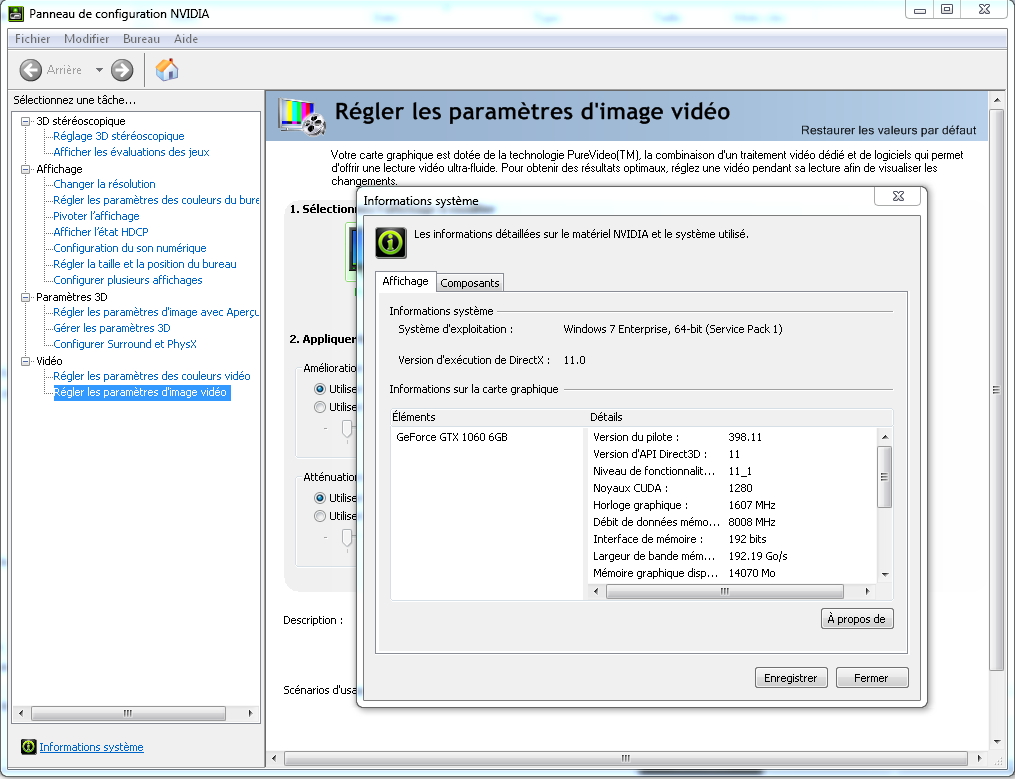Click the system information icon at bottom left

(x=28, y=747)
